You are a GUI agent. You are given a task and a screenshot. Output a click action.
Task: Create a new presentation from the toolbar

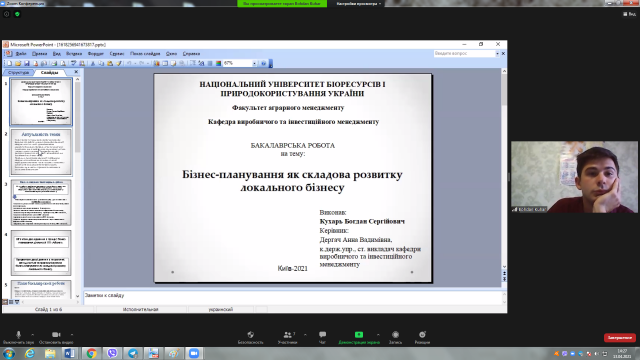tap(9, 63)
